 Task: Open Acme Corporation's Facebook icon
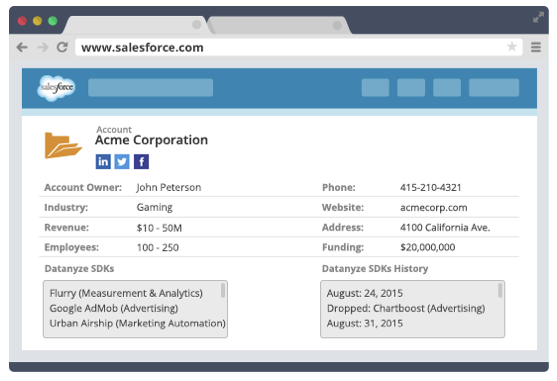click(141, 162)
